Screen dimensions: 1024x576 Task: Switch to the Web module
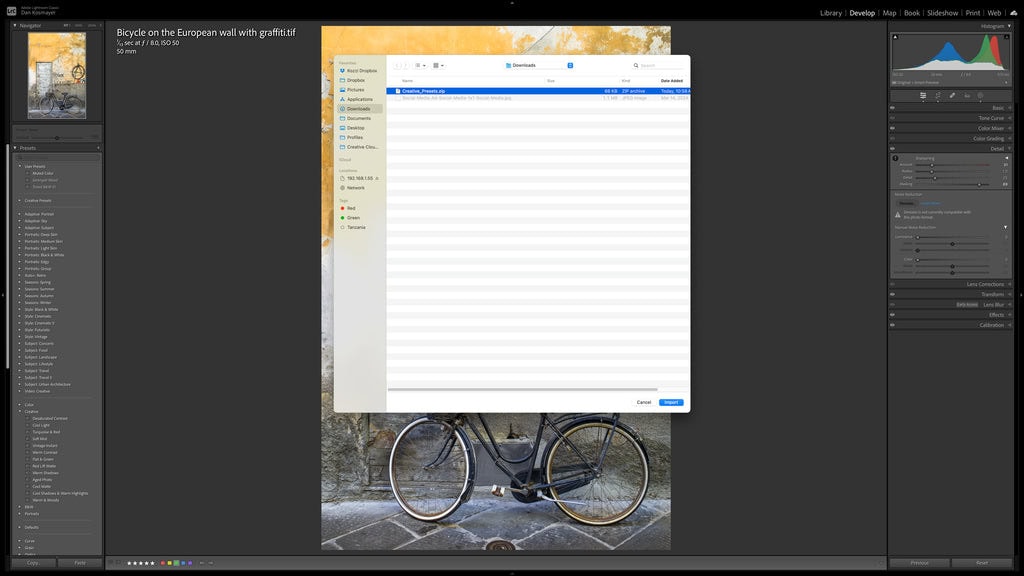click(x=994, y=13)
